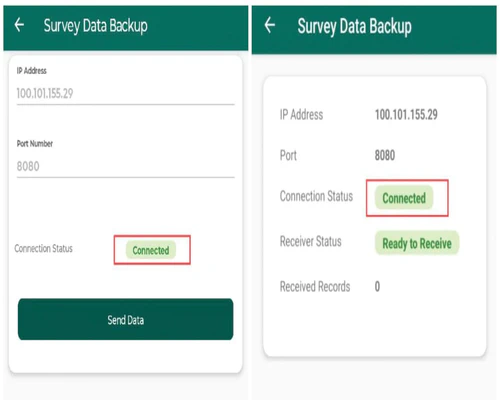Image resolution: width=500 pixels, height=400 pixels.
Task: Click Connection Status label on left screen
Action: 43,249
